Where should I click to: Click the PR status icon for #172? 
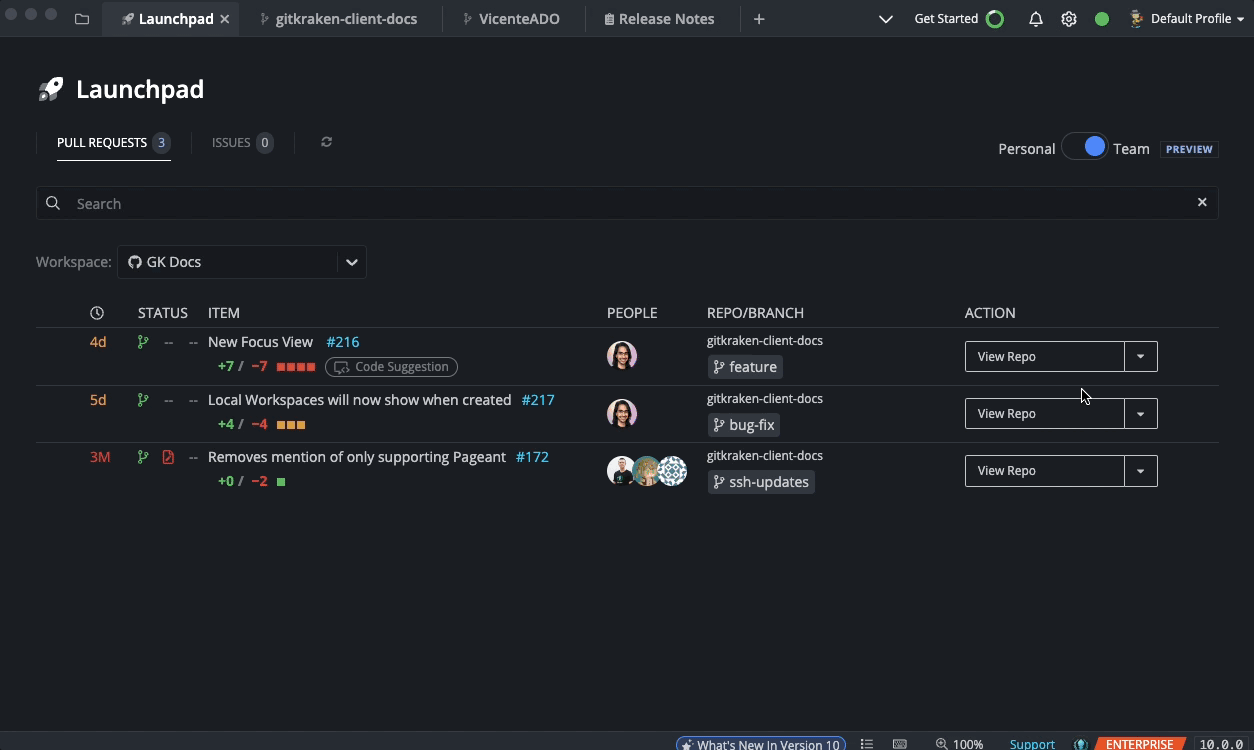click(143, 457)
